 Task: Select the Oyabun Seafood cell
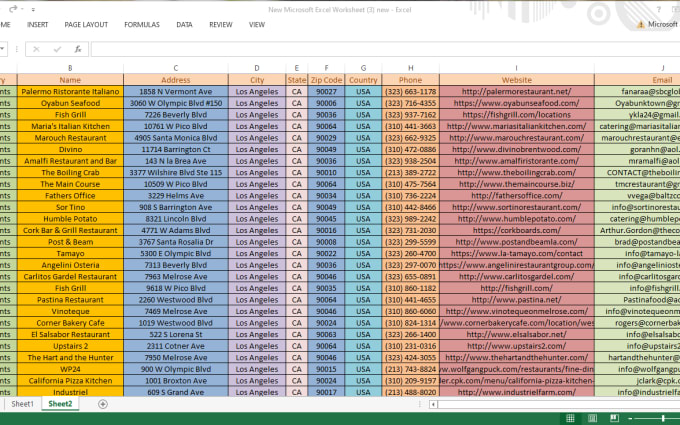click(70, 103)
